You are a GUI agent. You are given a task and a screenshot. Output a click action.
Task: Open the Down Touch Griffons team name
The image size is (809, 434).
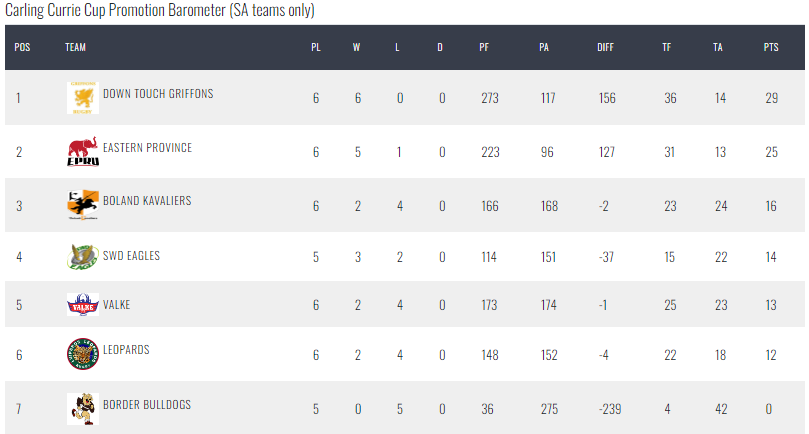(x=158, y=93)
